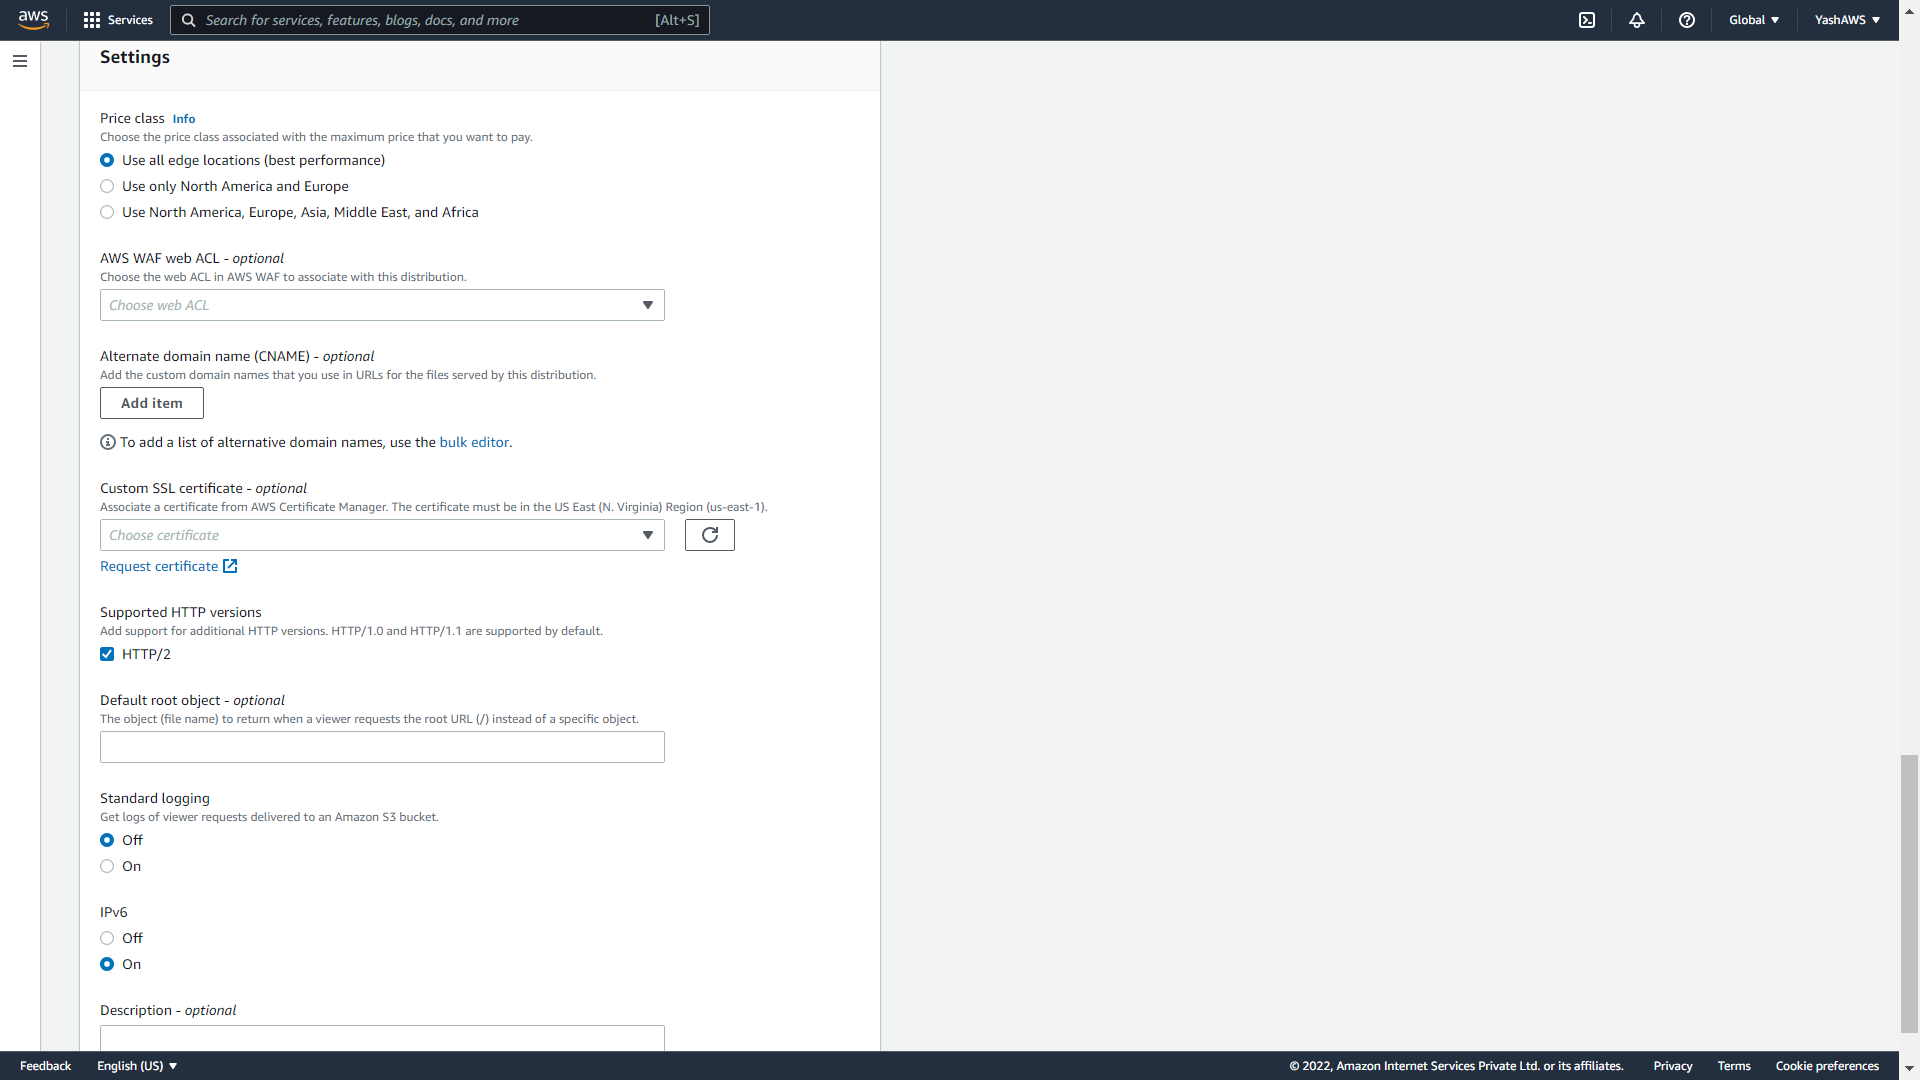The image size is (1920, 1080).
Task: Click the AWS services grid icon
Action: pos(90,20)
